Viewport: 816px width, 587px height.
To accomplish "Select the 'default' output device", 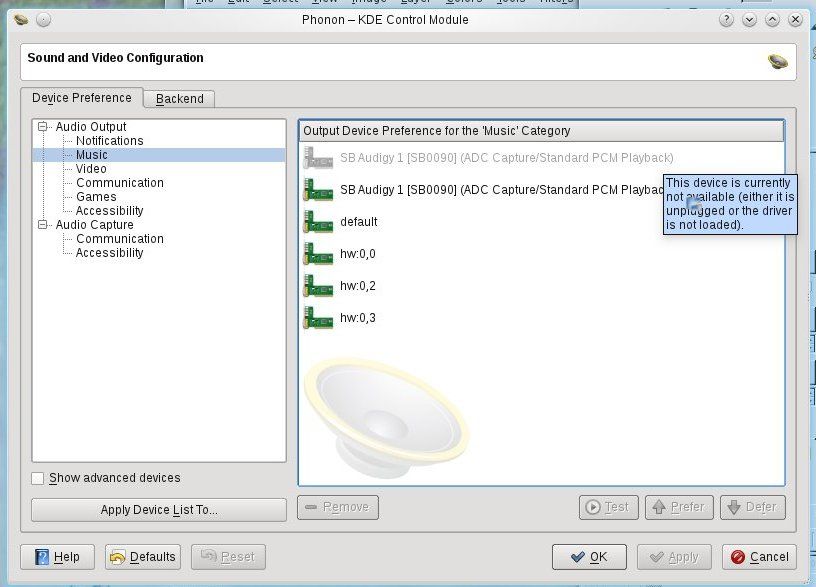I will coord(542,222).
